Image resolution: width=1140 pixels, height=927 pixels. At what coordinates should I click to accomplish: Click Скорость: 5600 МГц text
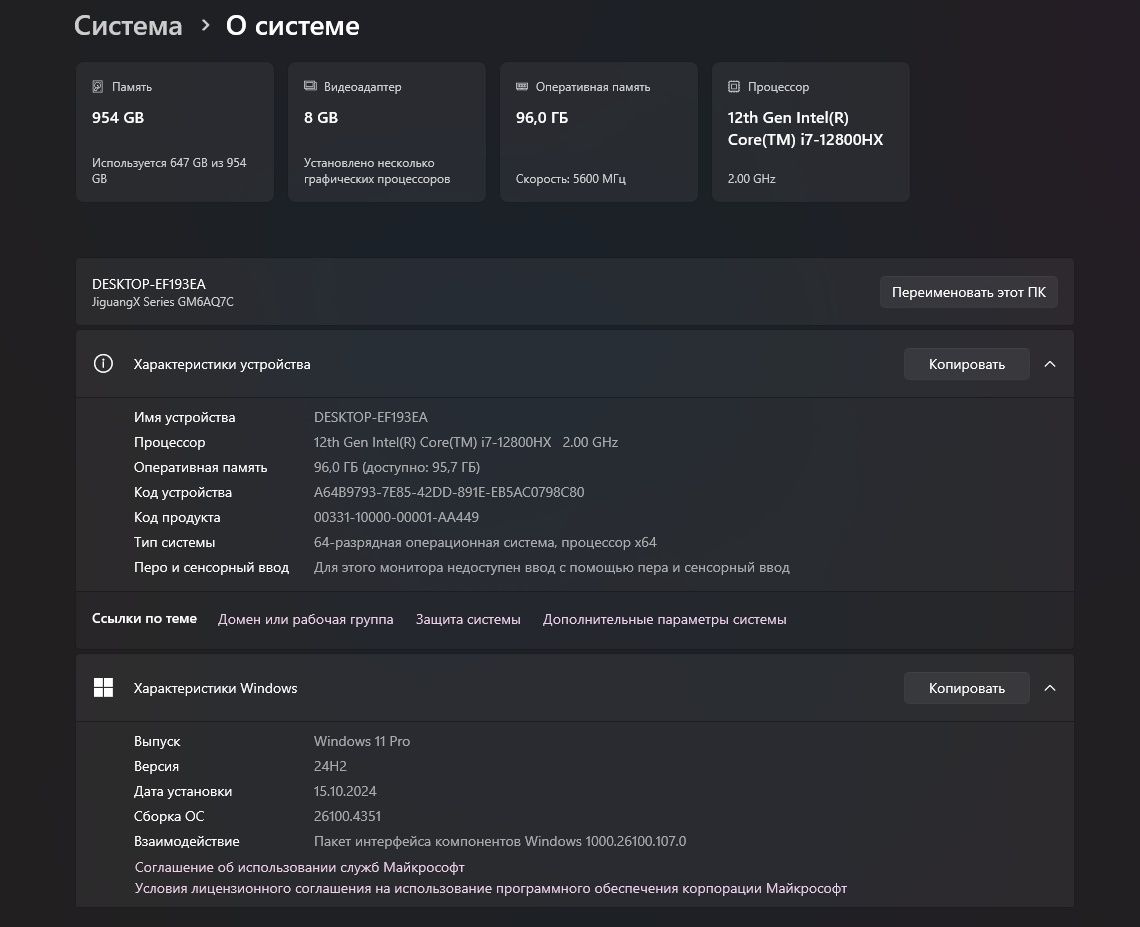571,179
